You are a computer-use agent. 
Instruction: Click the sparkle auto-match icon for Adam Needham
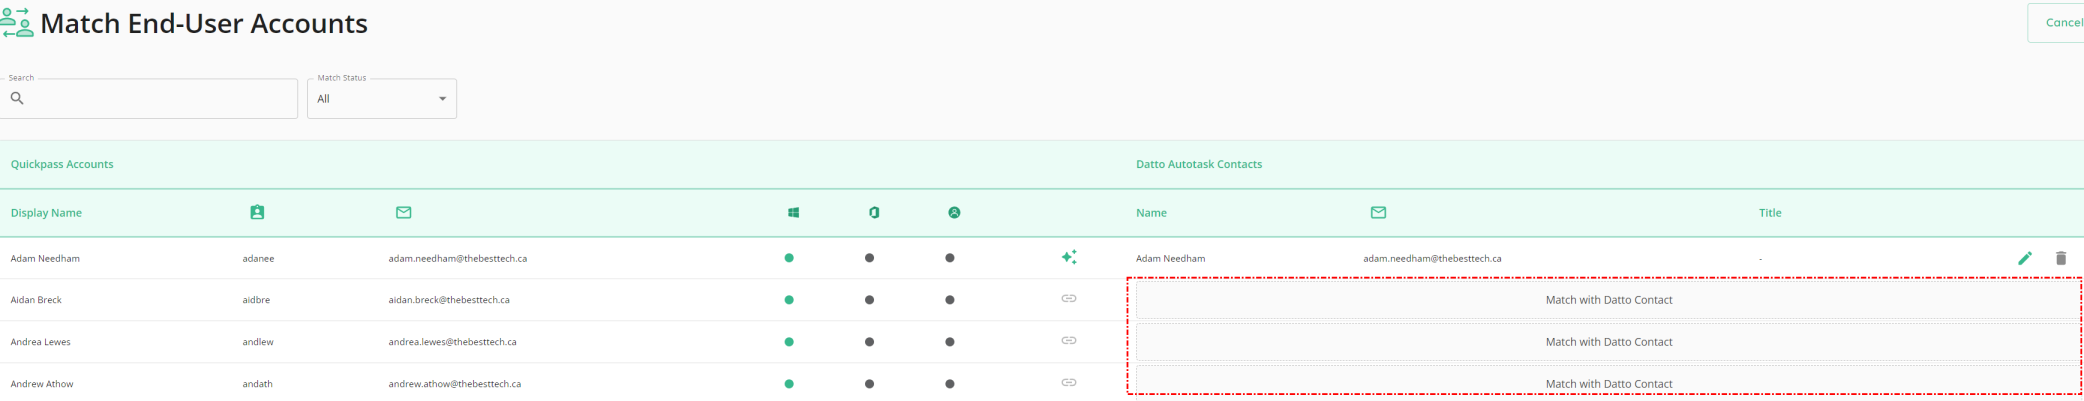(1069, 258)
